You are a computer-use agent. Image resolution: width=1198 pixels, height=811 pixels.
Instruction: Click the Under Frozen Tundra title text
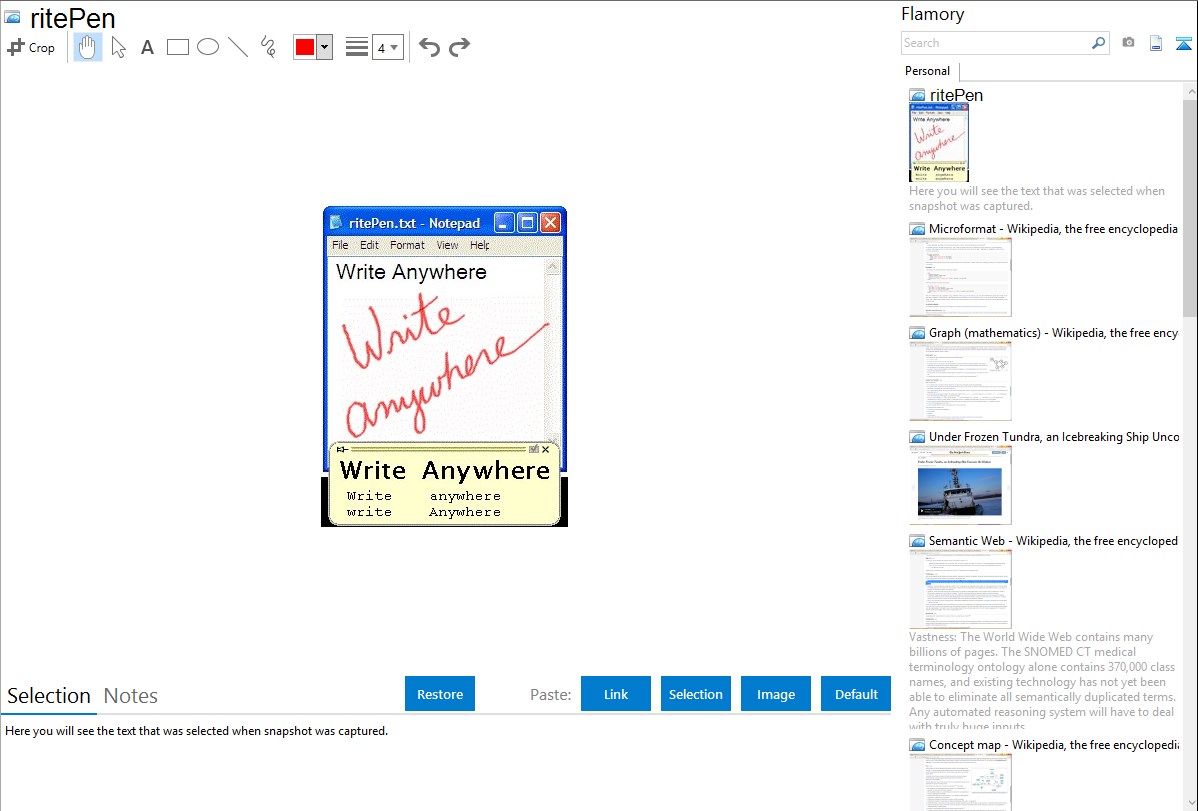(1054, 436)
